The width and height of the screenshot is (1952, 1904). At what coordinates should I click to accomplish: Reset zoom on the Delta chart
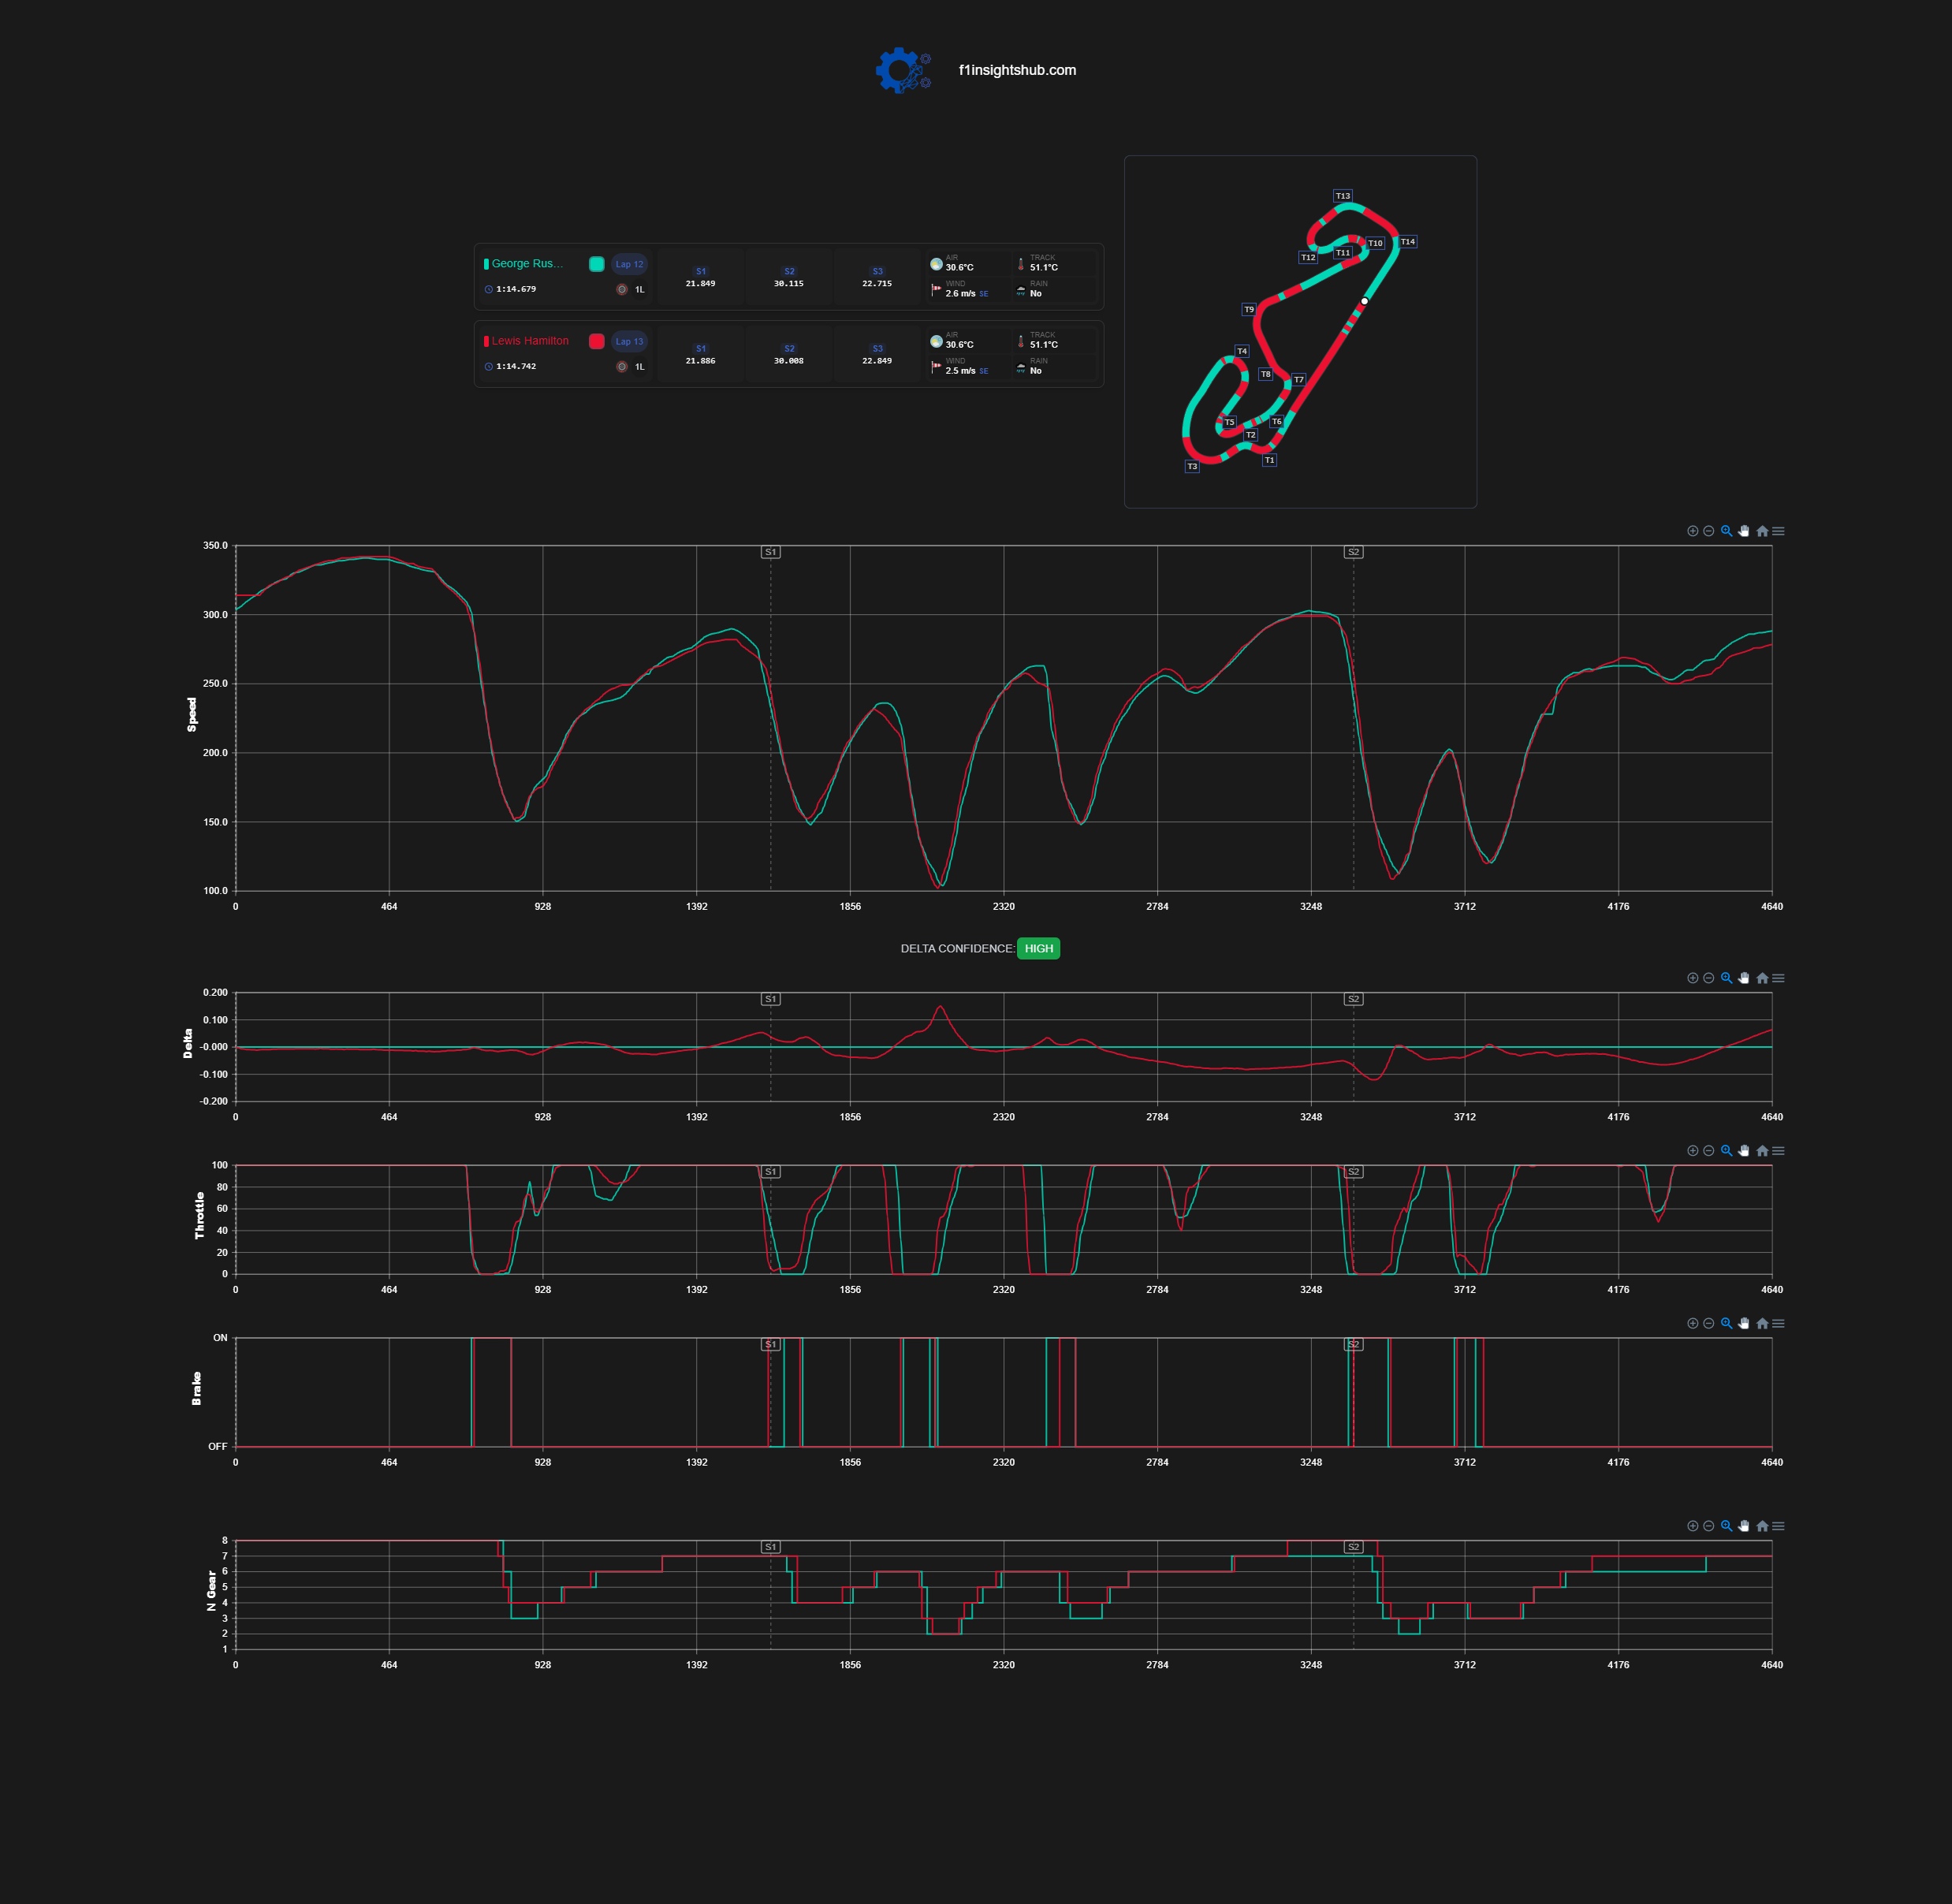1762,978
